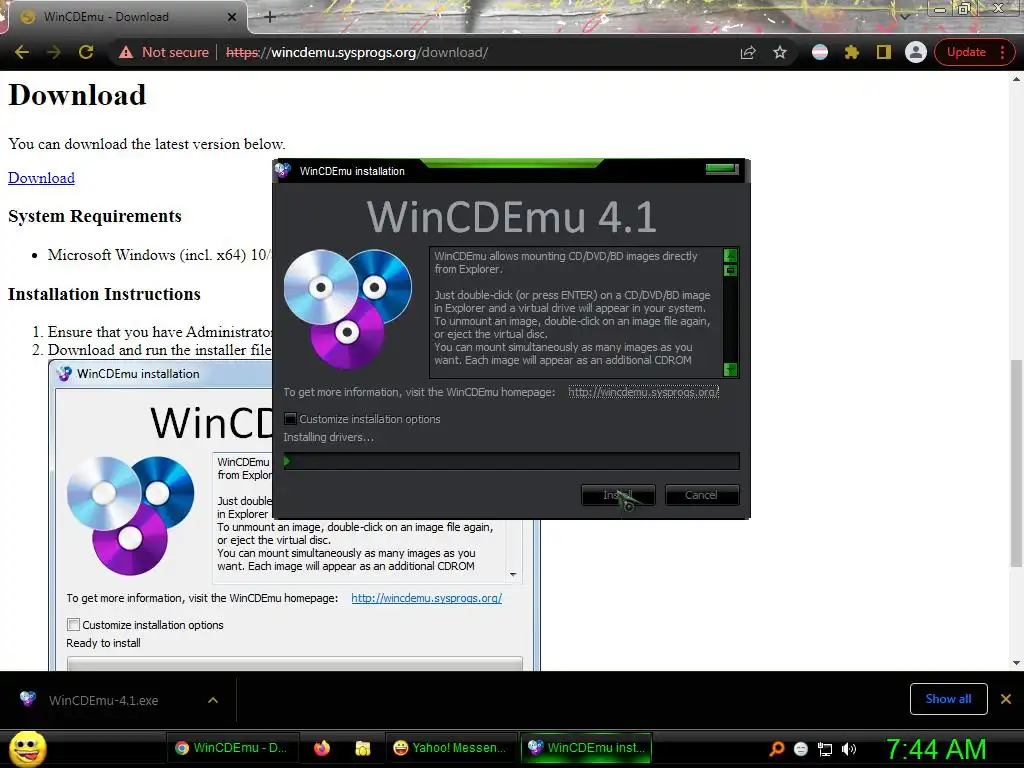Click the share page icon in address bar
Screen dimensions: 1024x768
tap(748, 52)
